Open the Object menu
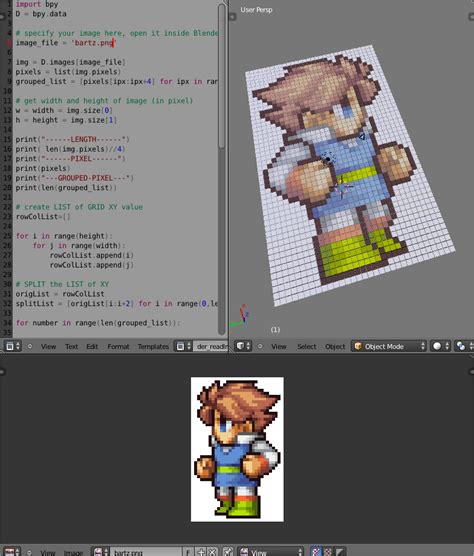The width and height of the screenshot is (474, 556). 335,346
